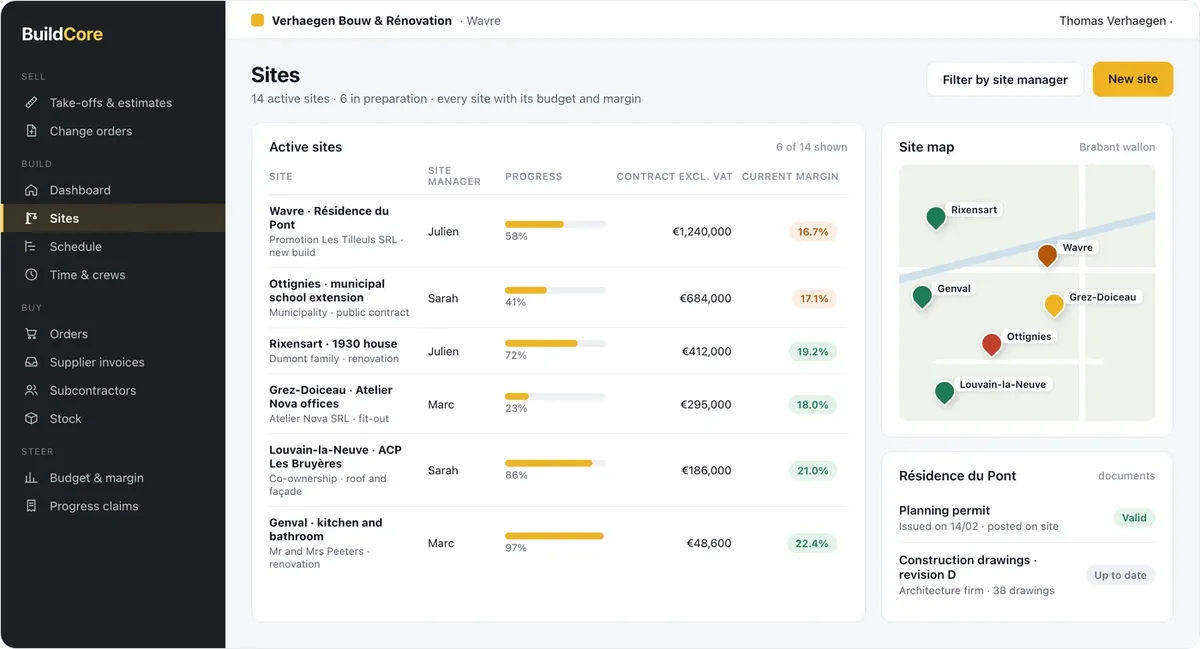
Task: Click the Valid status badge
Action: (1134, 518)
